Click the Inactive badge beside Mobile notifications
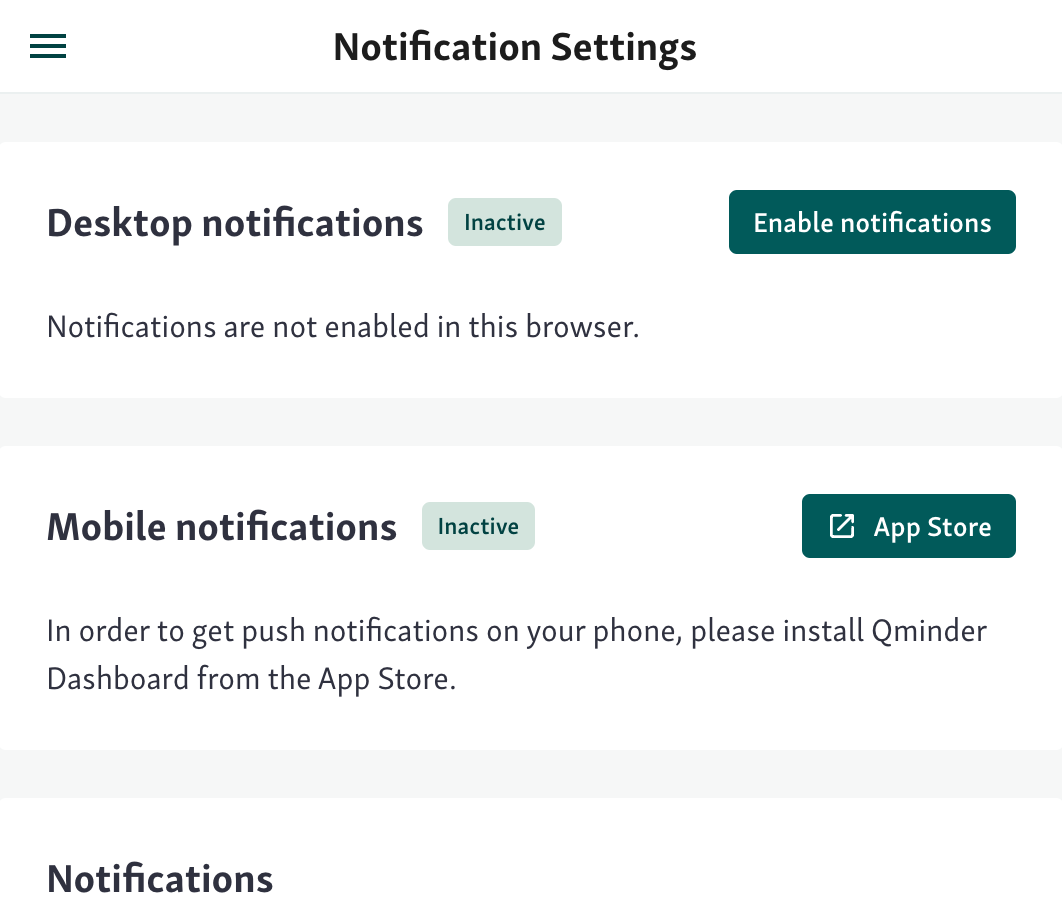This screenshot has height=906, width=1062. pyautogui.click(x=478, y=526)
